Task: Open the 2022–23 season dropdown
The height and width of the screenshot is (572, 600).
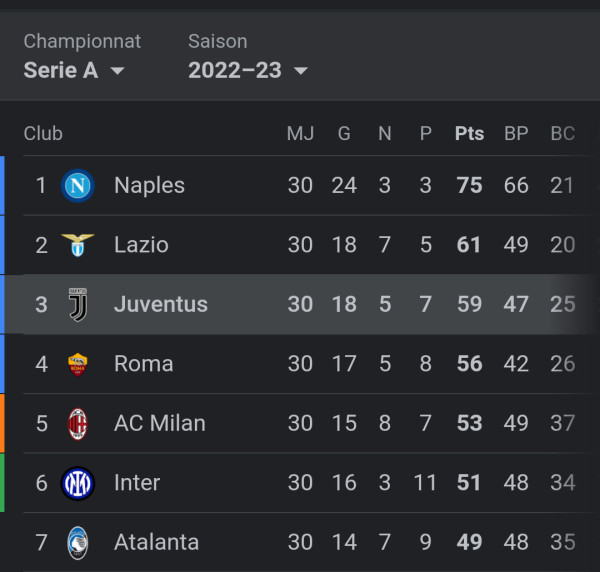Action: pyautogui.click(x=246, y=70)
